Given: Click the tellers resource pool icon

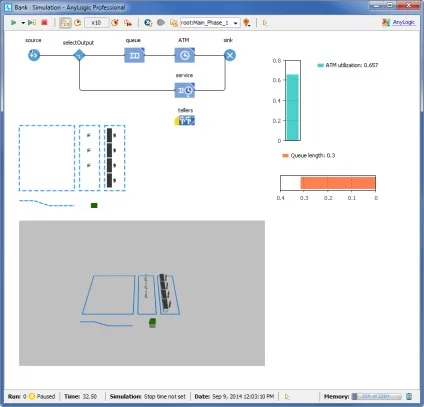Looking at the screenshot, I should pyautogui.click(x=185, y=120).
